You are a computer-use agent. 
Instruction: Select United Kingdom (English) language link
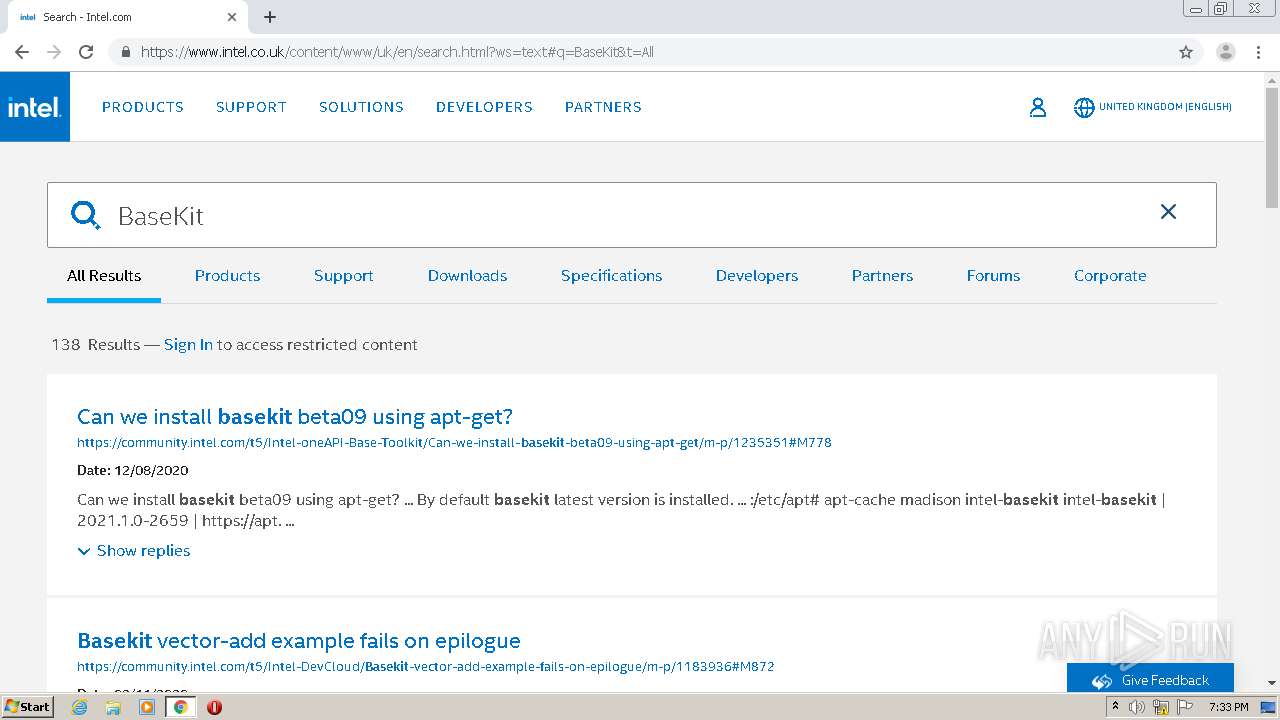(x=1165, y=107)
